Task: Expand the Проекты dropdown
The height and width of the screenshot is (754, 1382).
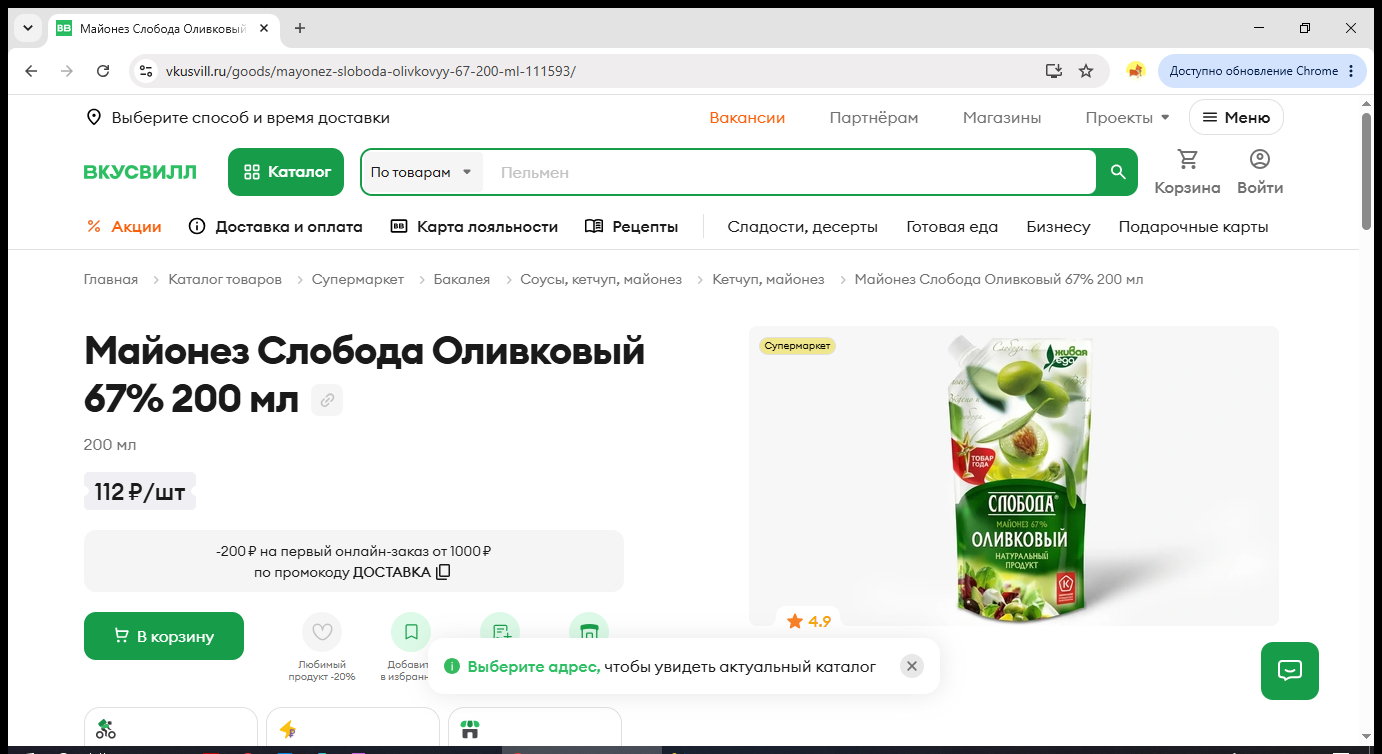Action: [x=1127, y=118]
